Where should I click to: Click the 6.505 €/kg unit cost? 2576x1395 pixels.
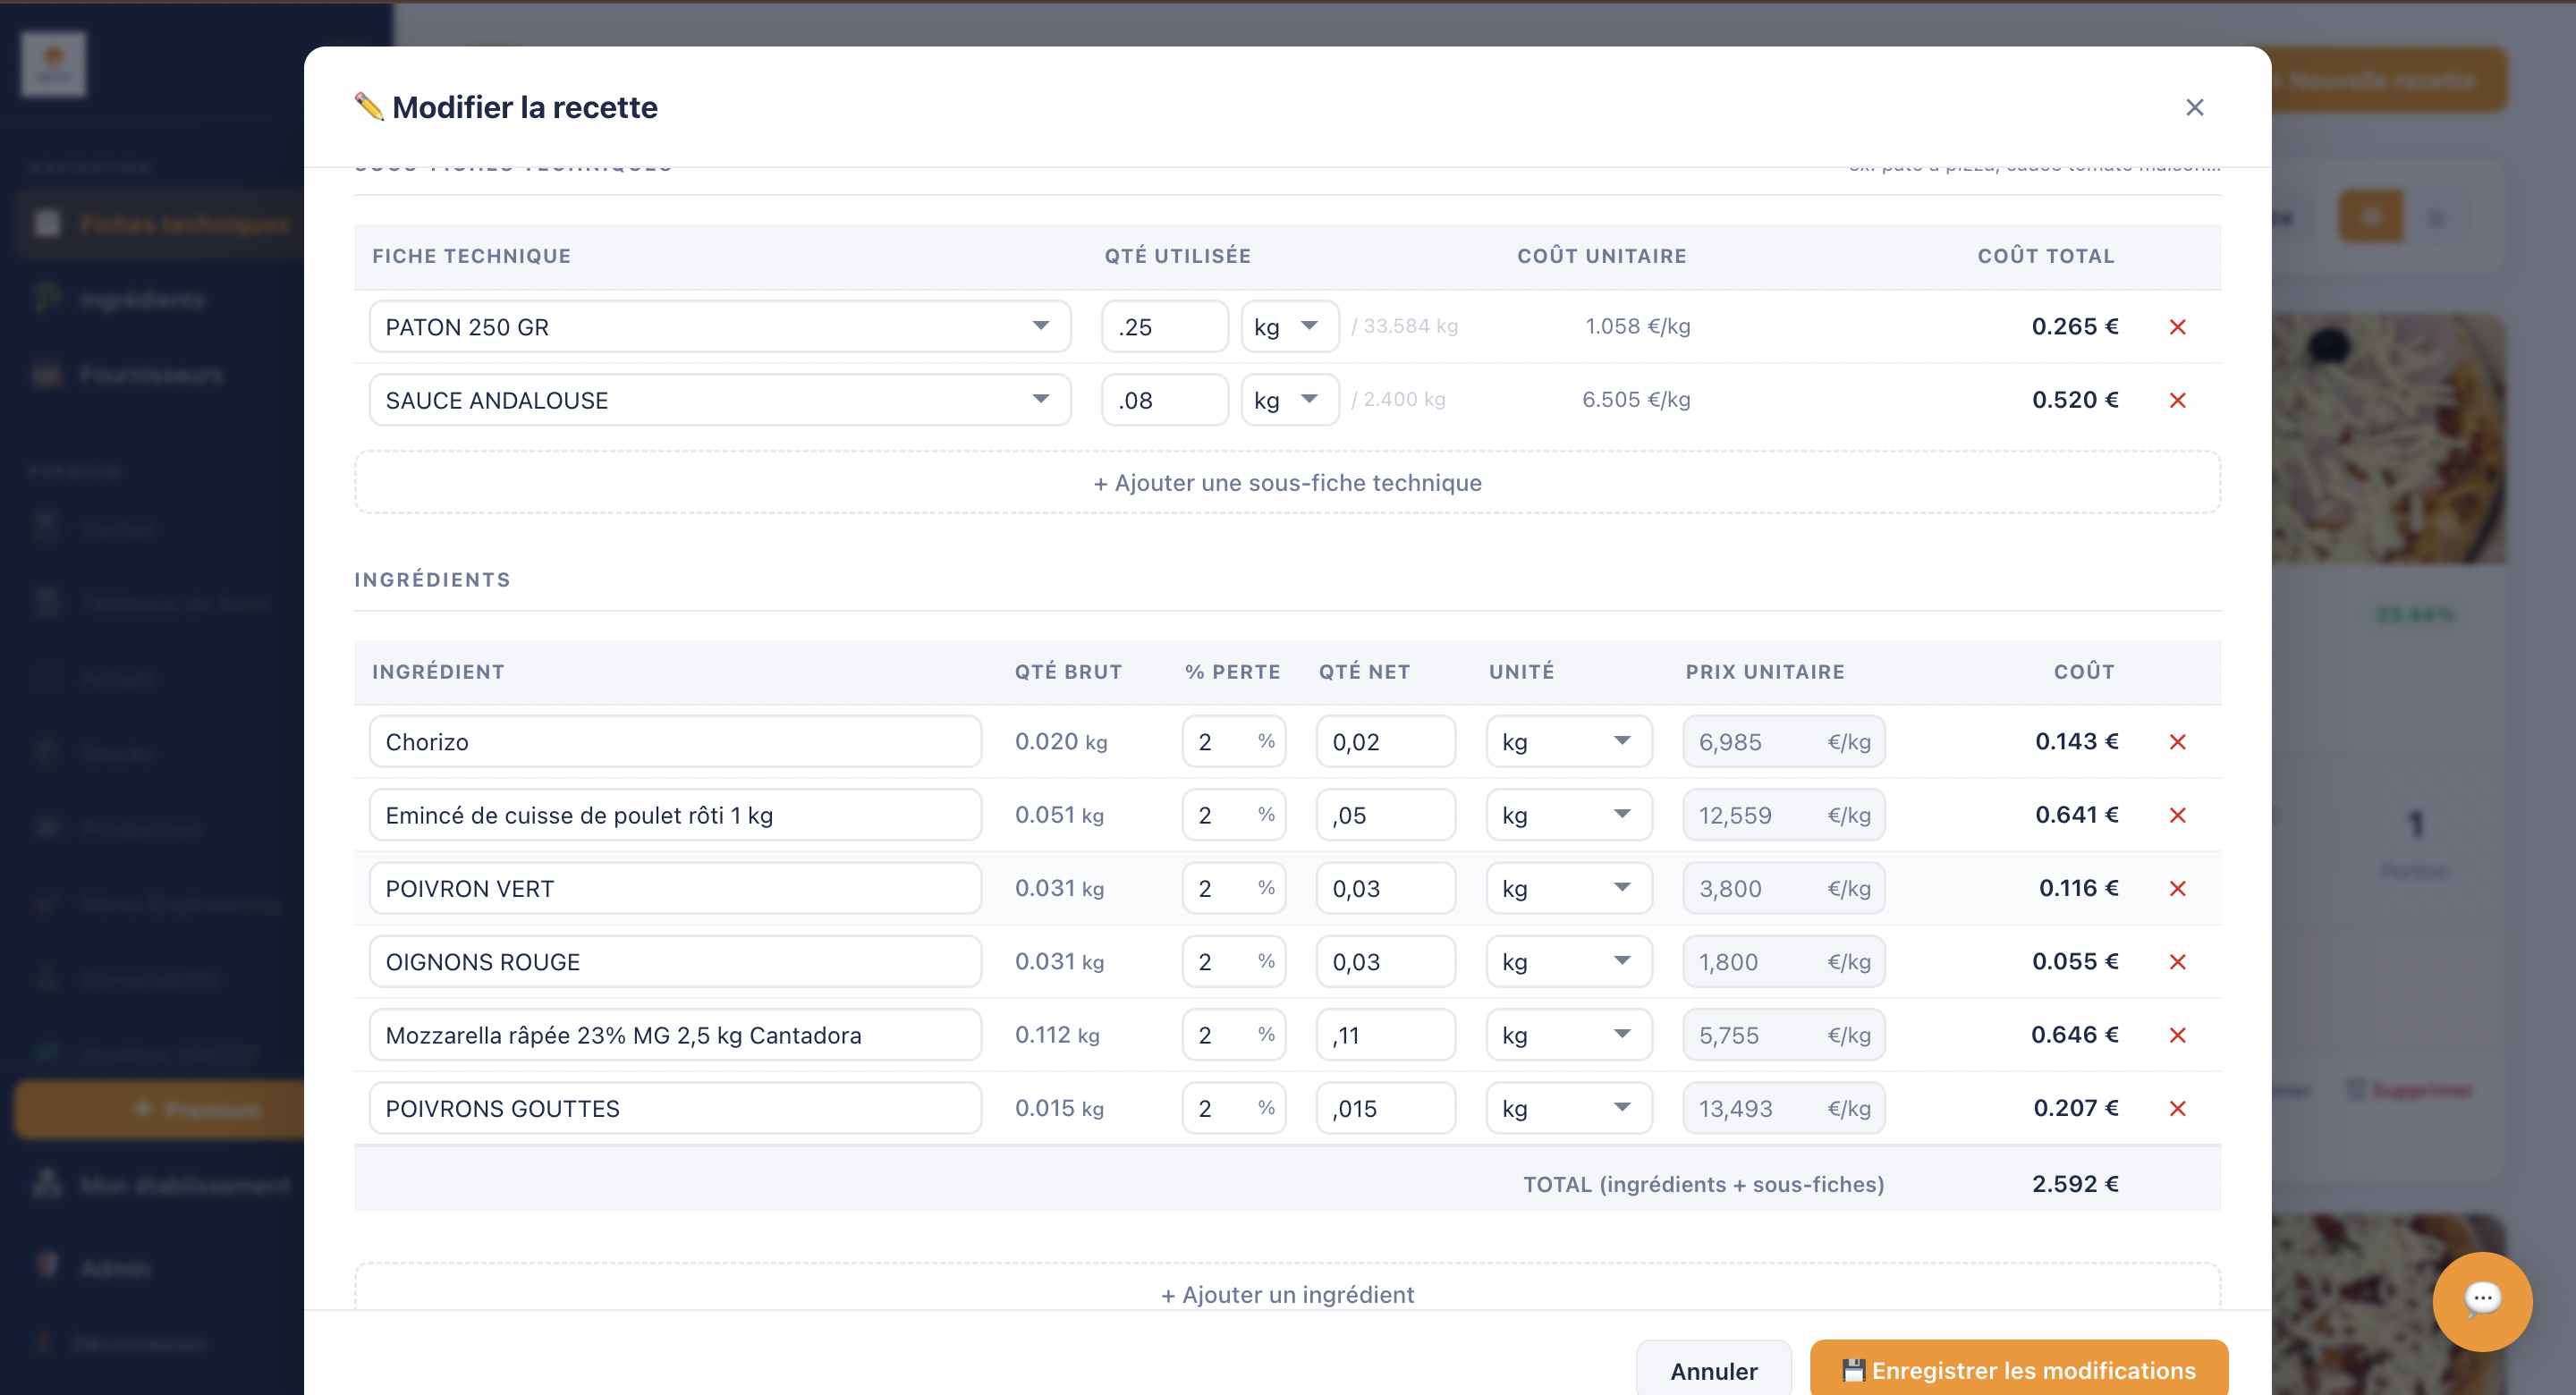pos(1636,400)
